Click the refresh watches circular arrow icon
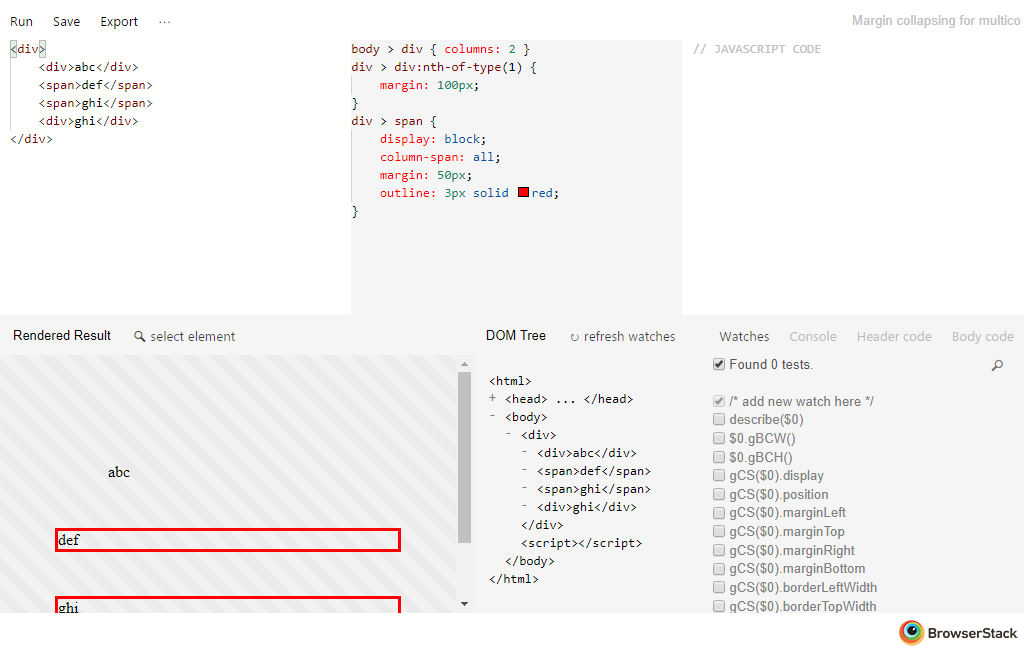 575,337
